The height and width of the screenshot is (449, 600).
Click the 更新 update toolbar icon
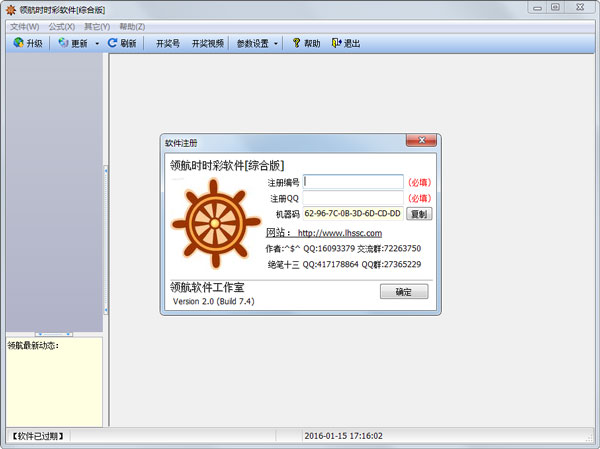click(64, 43)
